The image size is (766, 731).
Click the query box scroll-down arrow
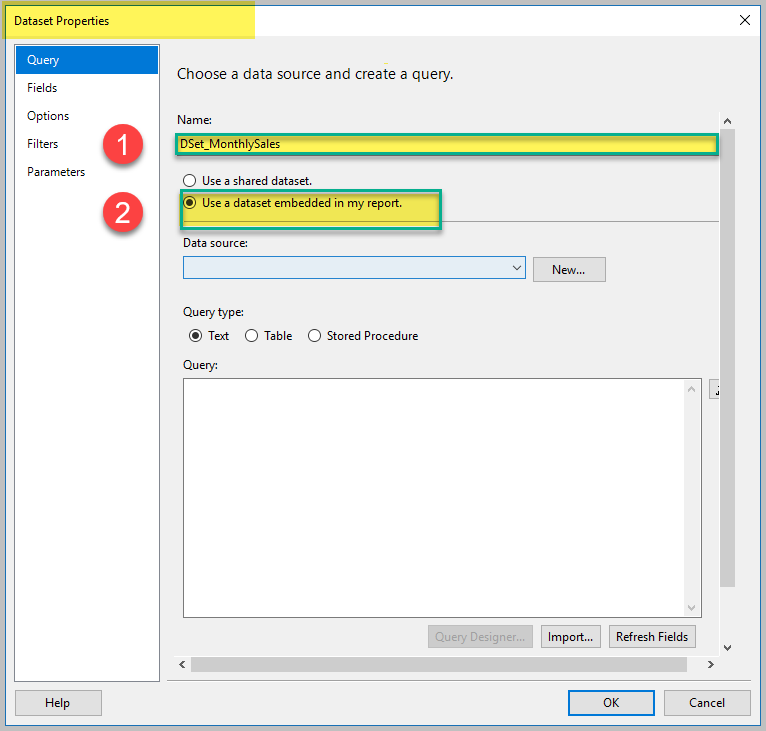tap(691, 607)
